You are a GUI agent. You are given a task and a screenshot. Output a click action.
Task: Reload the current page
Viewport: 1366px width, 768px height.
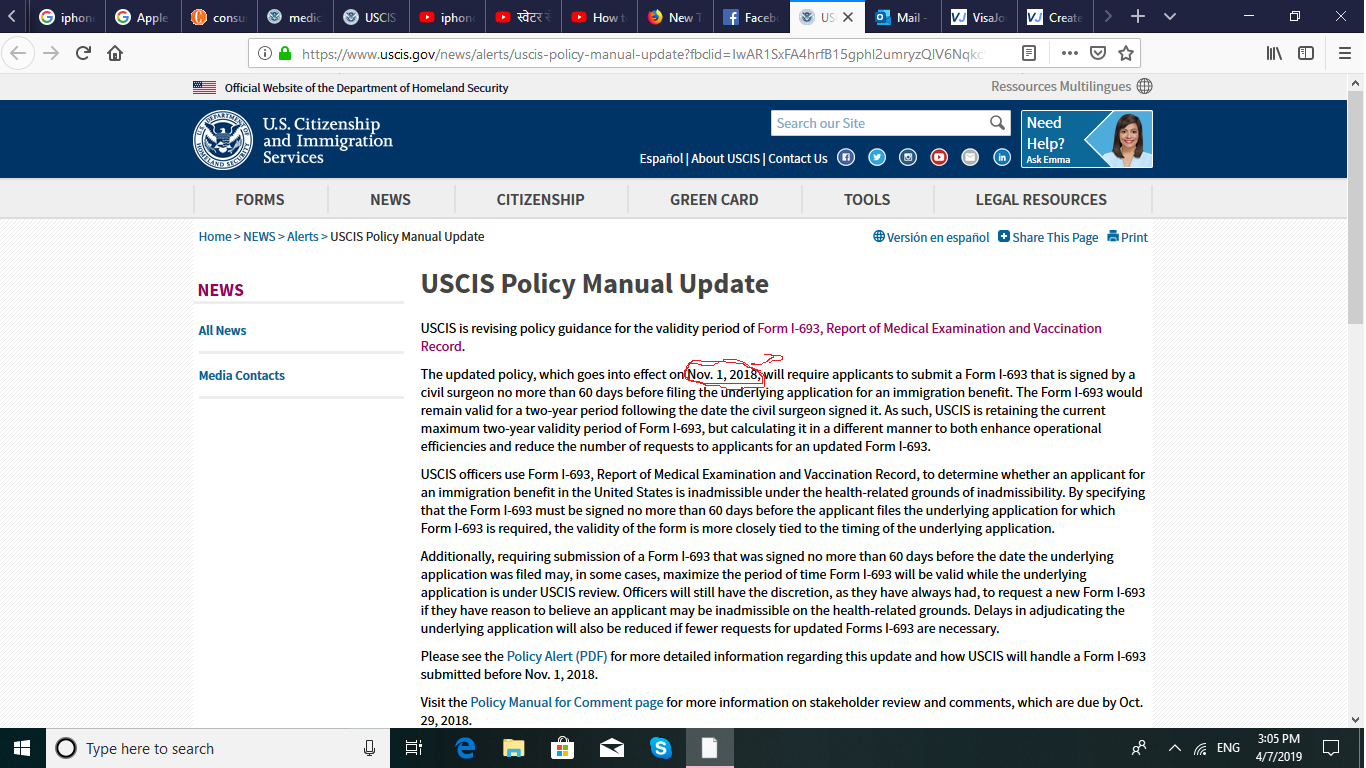84,53
